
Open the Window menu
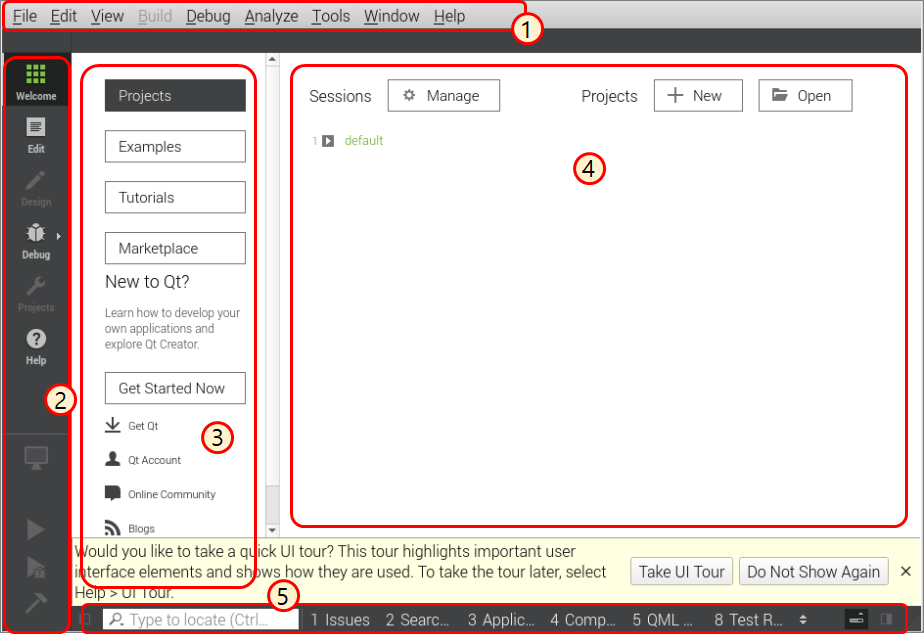[x=391, y=16]
